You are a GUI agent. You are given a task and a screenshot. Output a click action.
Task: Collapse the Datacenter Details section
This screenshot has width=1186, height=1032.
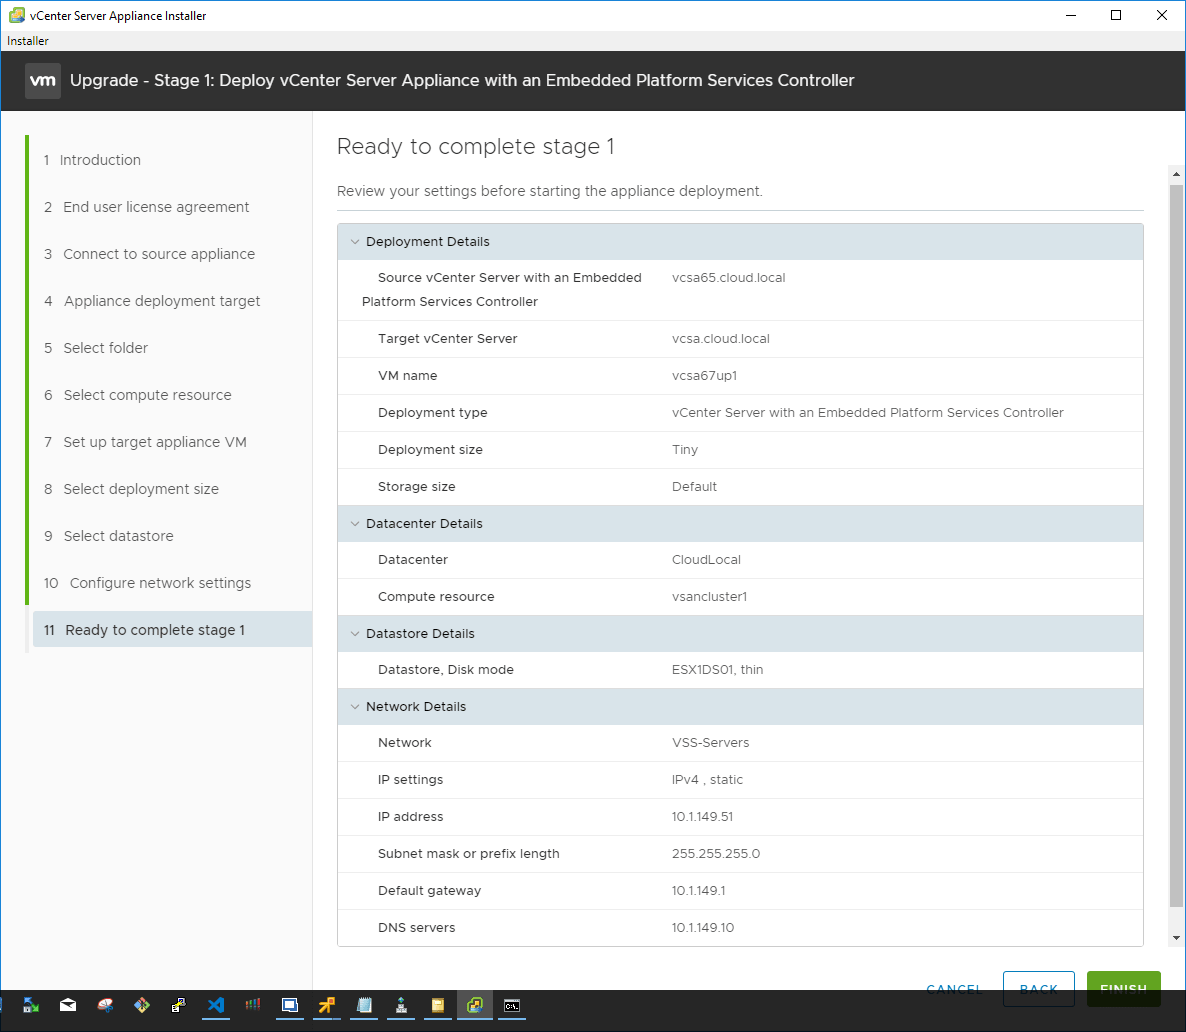(x=355, y=524)
